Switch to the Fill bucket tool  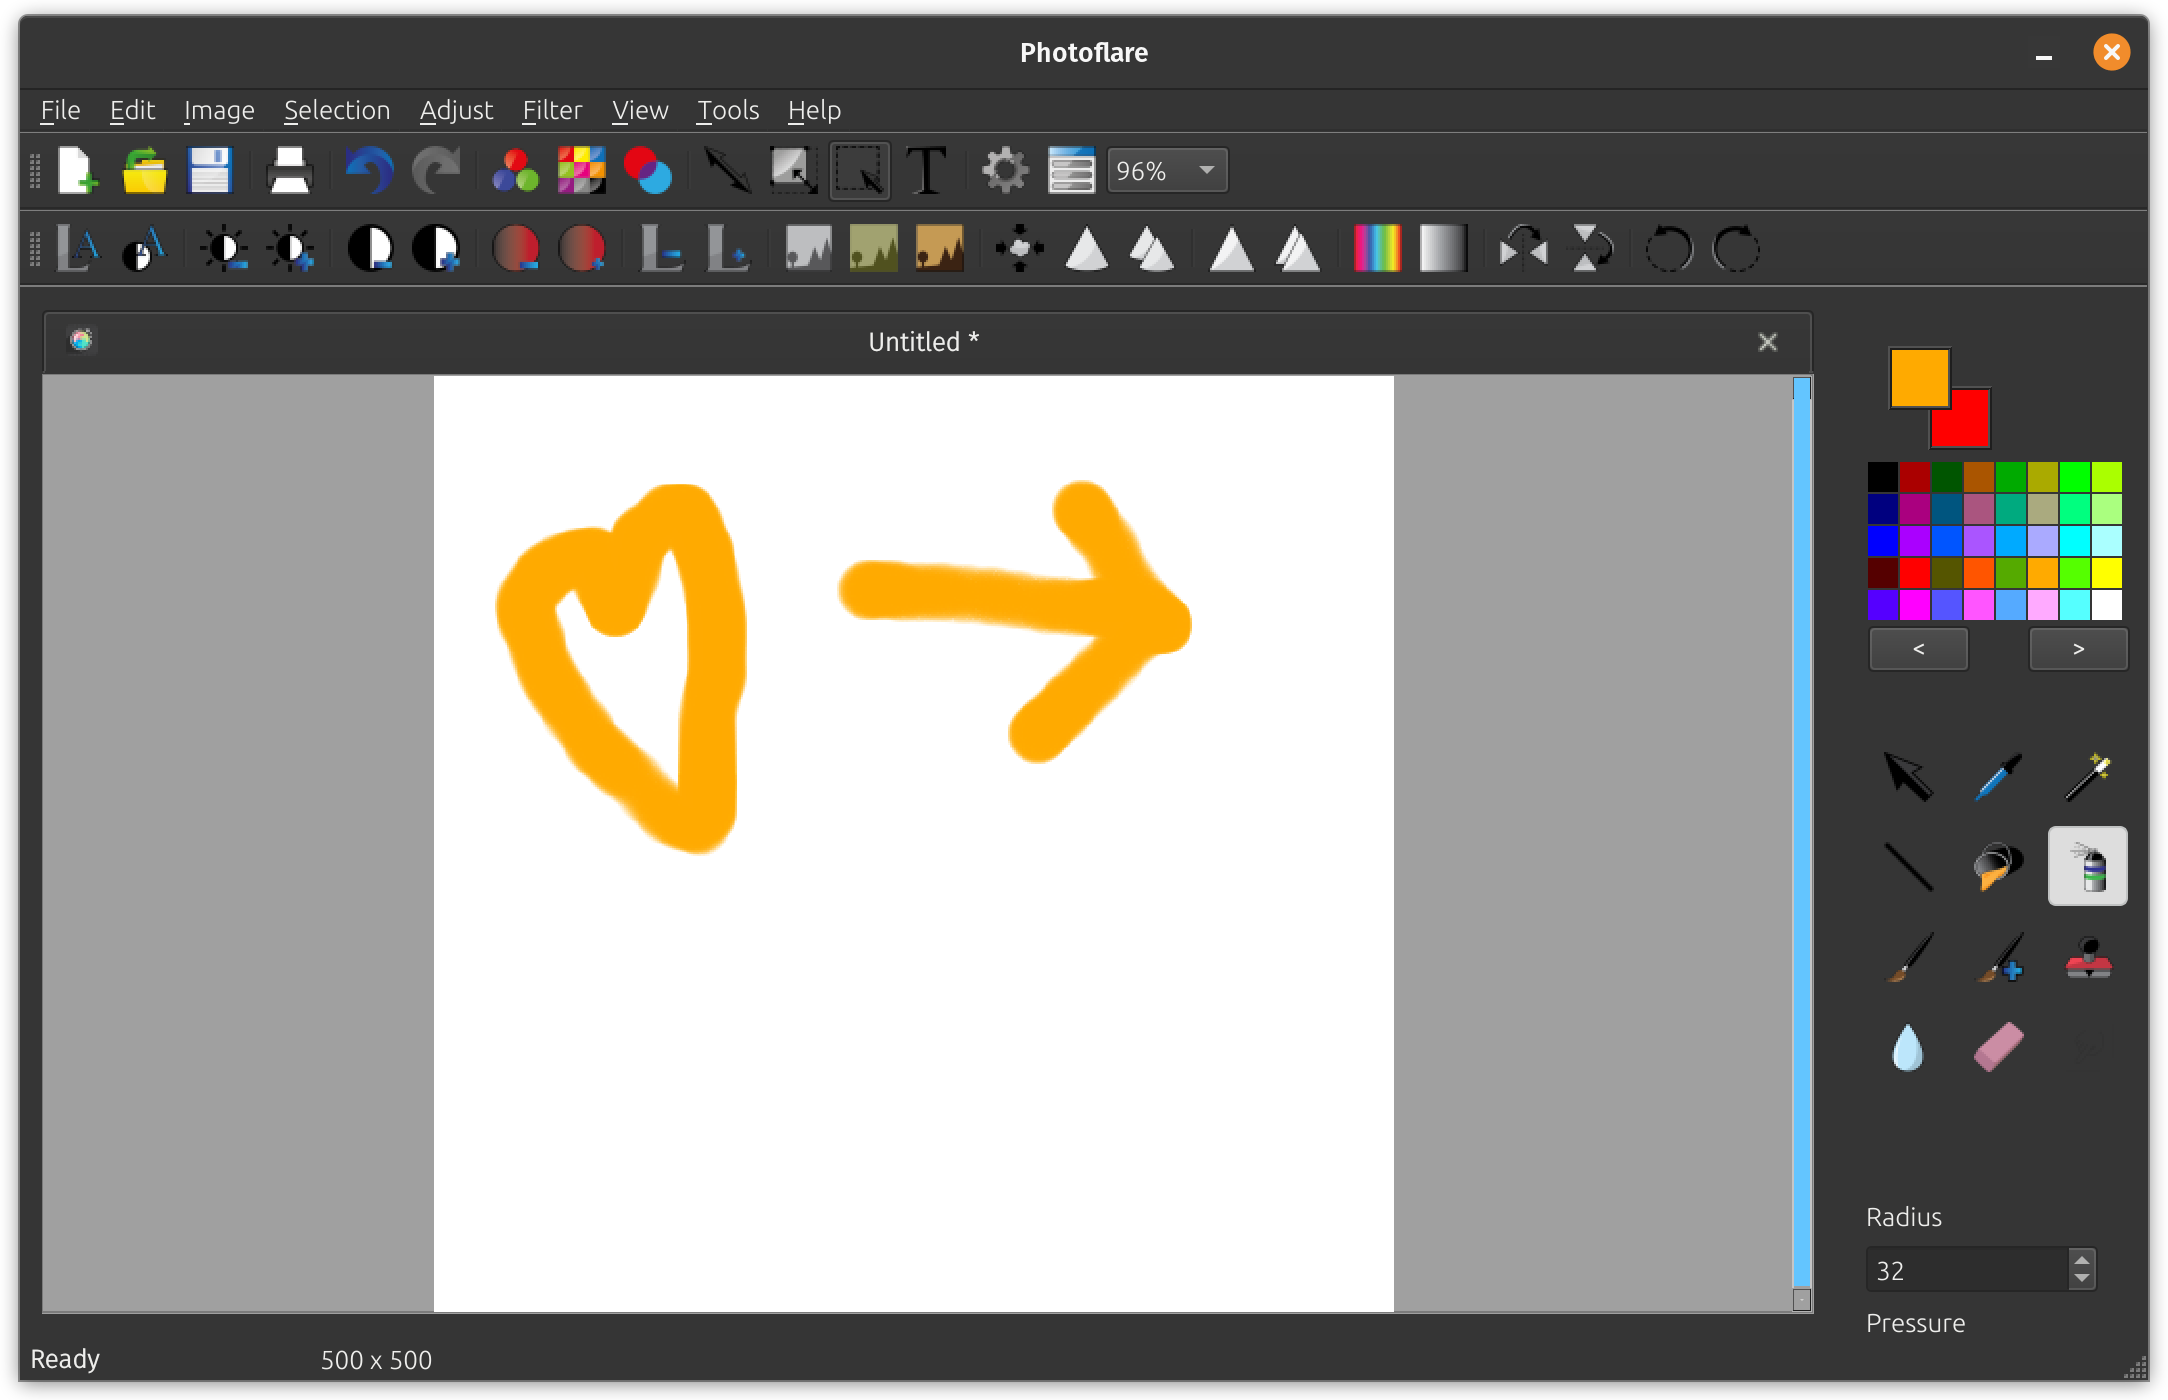(x=1996, y=865)
